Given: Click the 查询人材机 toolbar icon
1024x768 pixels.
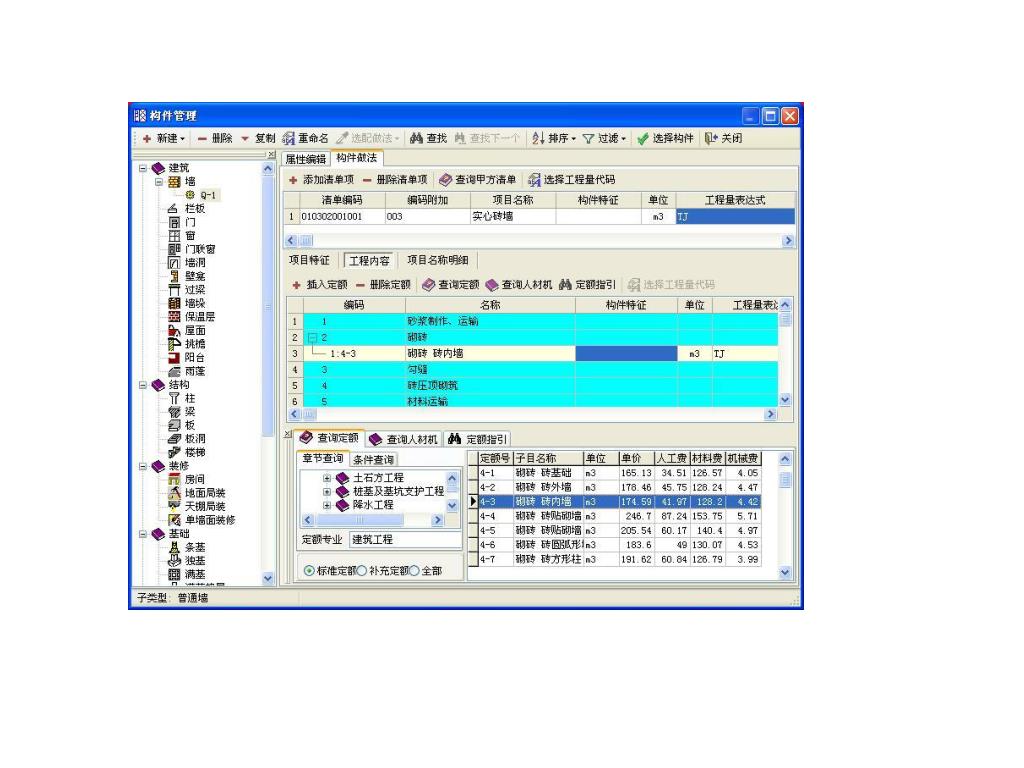Looking at the screenshot, I should tap(492, 285).
